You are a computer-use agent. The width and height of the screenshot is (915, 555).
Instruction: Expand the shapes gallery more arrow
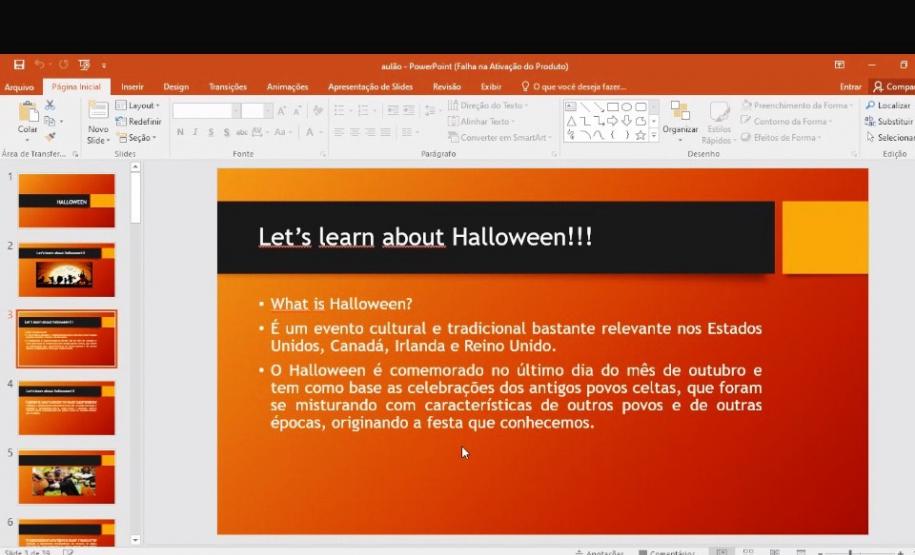pos(654,136)
